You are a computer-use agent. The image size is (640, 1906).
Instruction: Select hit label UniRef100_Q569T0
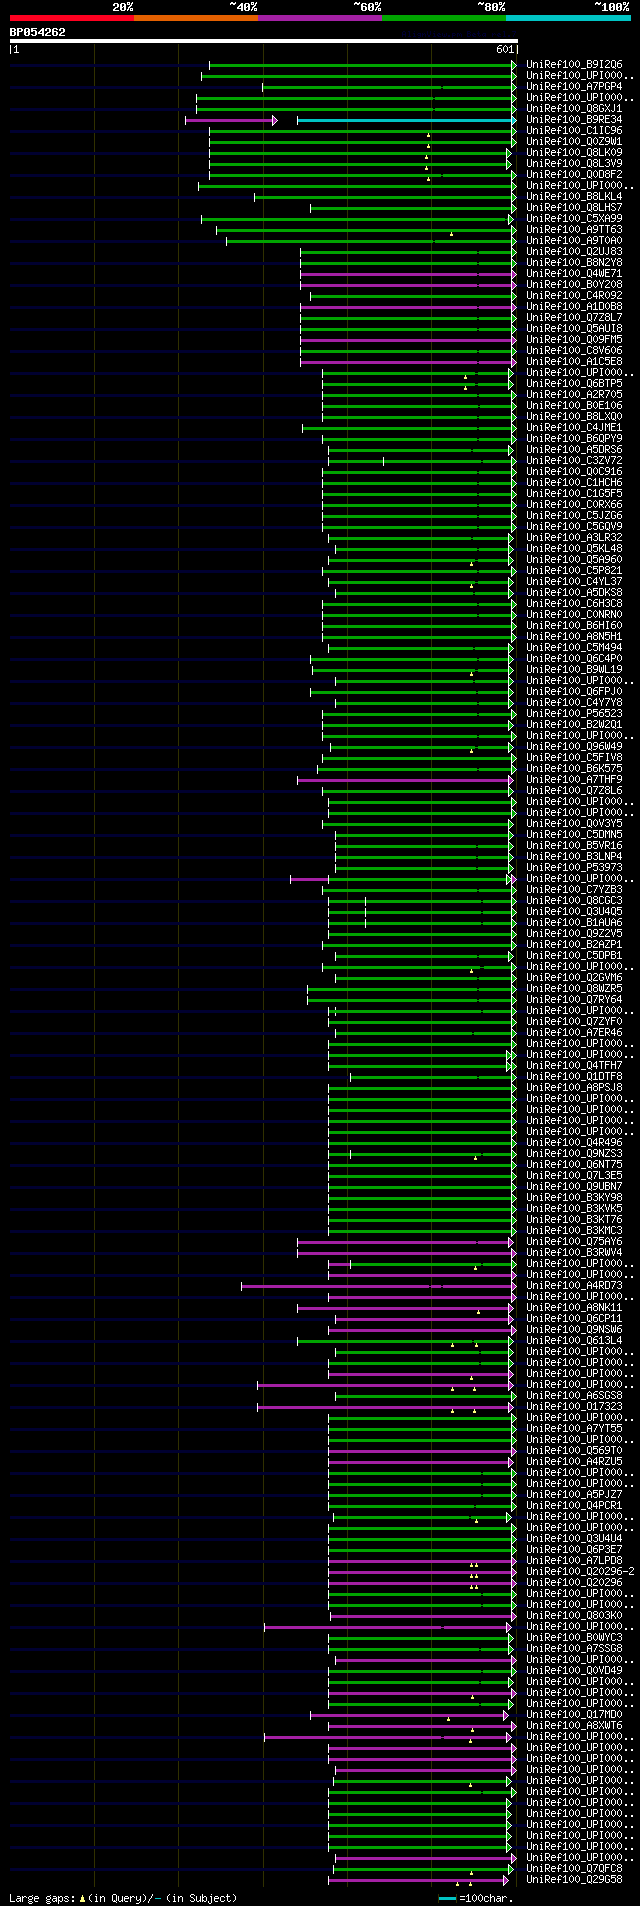click(x=574, y=1450)
